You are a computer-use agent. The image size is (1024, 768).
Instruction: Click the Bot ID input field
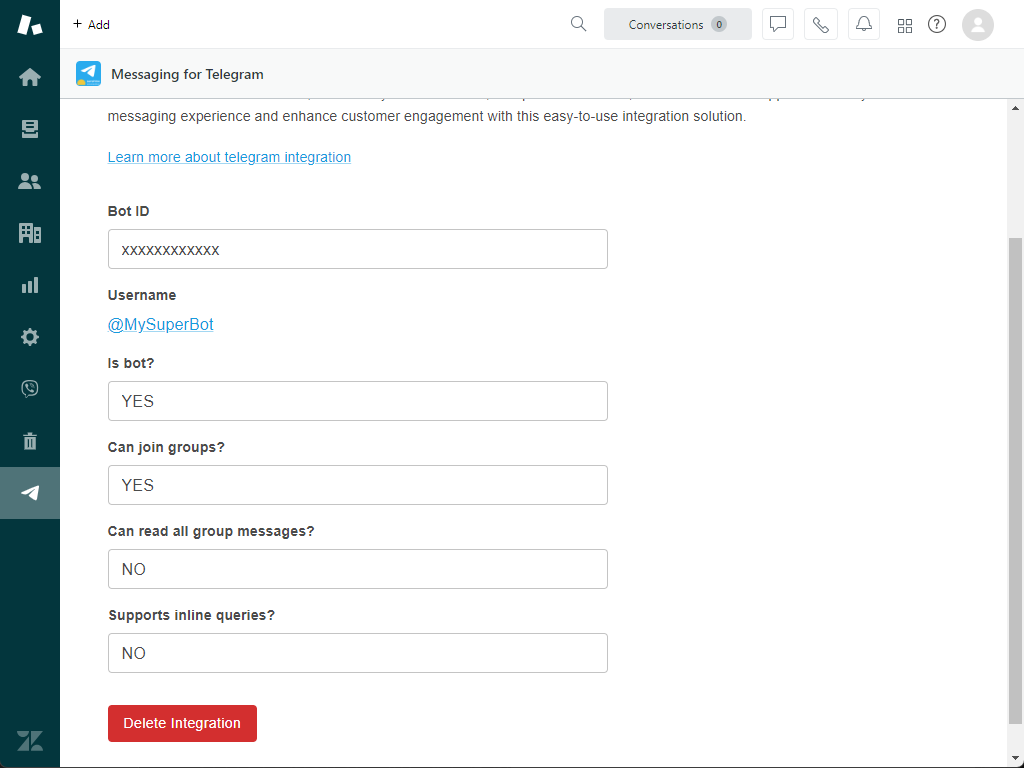coord(357,249)
